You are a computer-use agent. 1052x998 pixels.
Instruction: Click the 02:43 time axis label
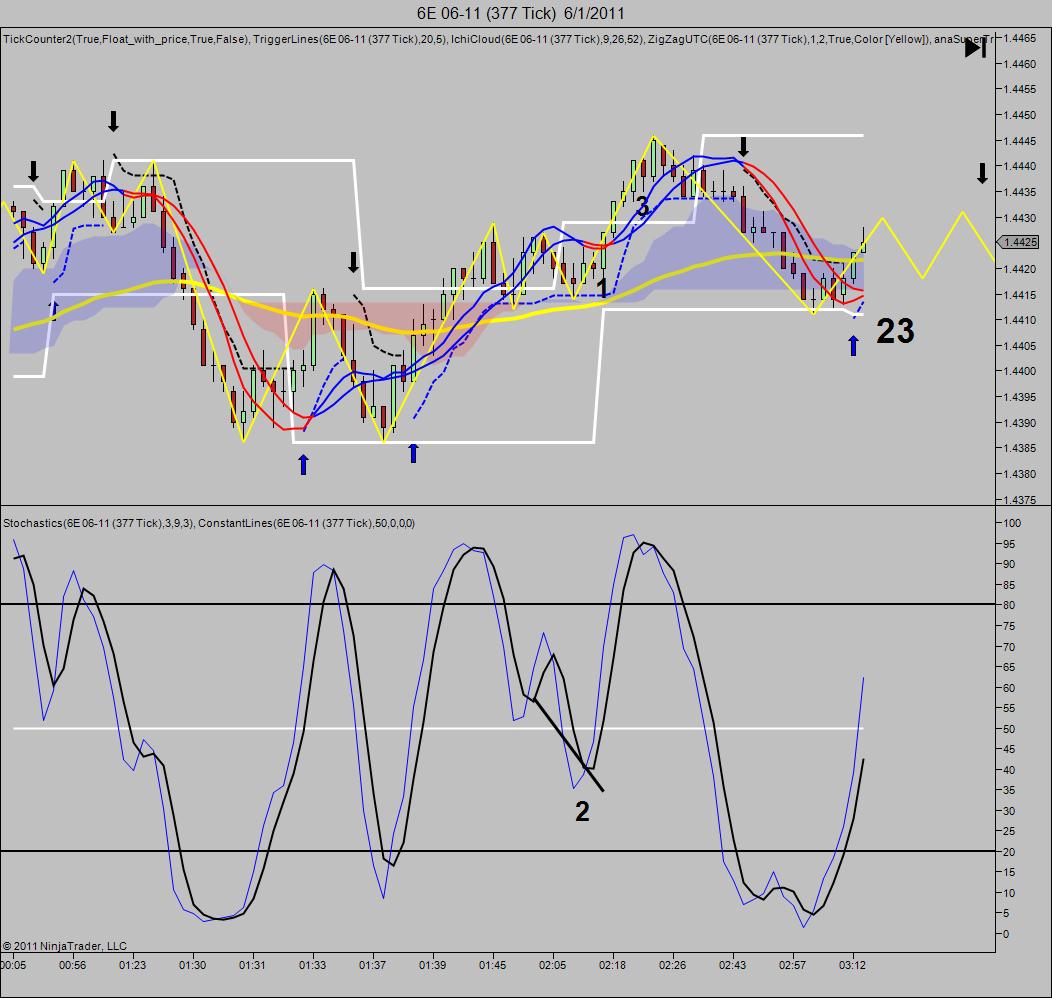[732, 965]
